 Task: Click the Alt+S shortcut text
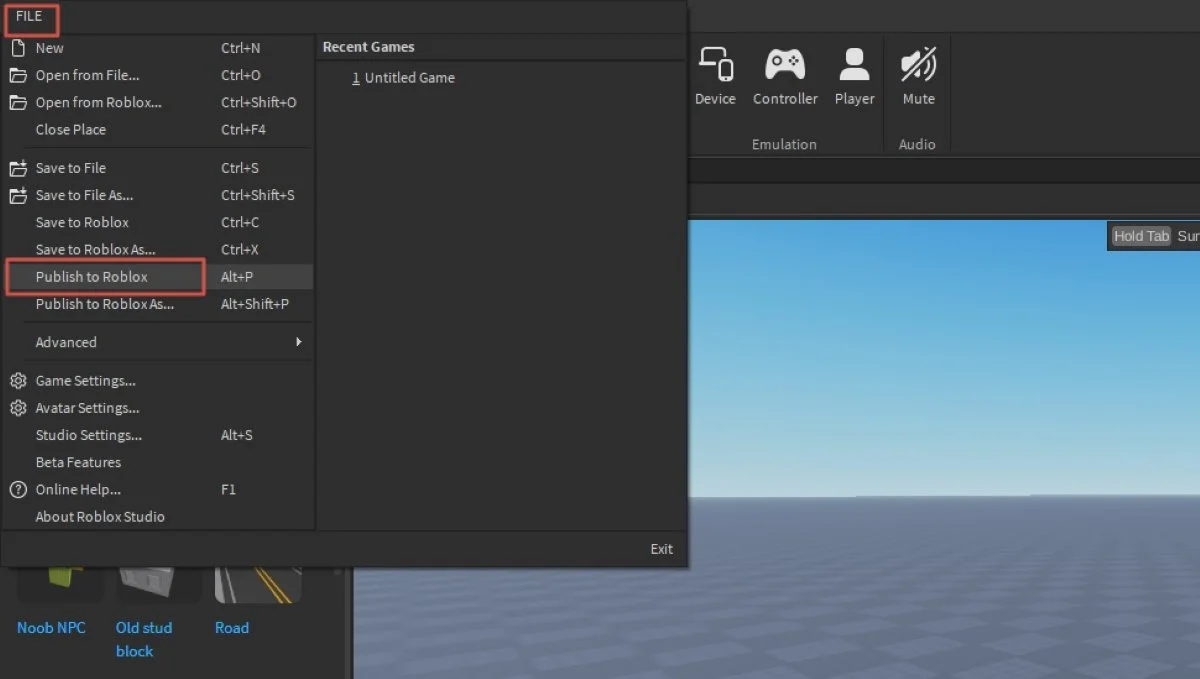click(237, 435)
